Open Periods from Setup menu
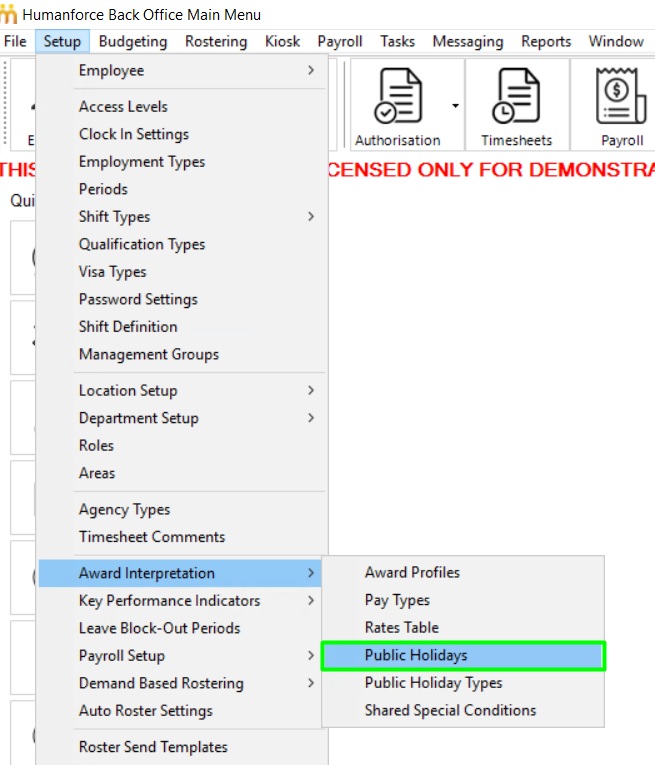The image size is (655, 765). [180, 189]
